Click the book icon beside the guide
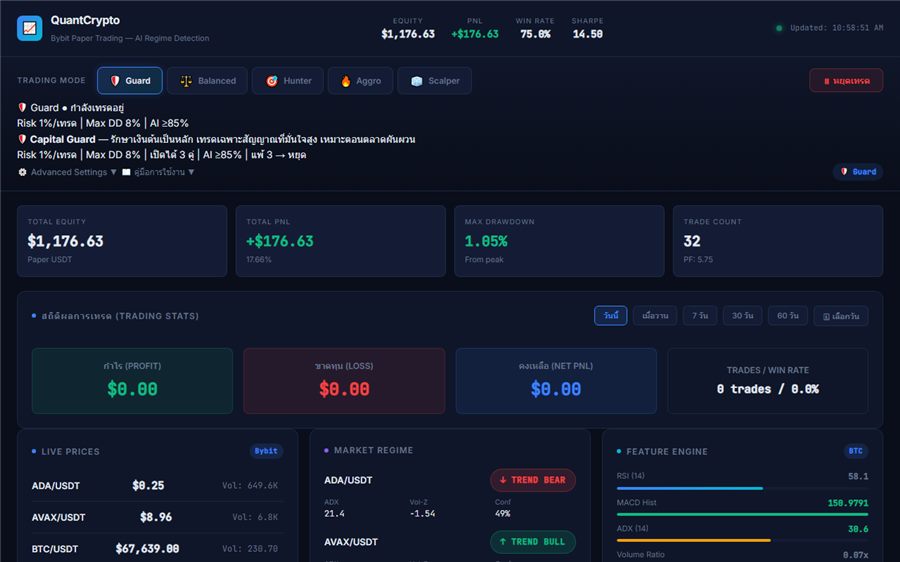900x562 pixels. 126,172
